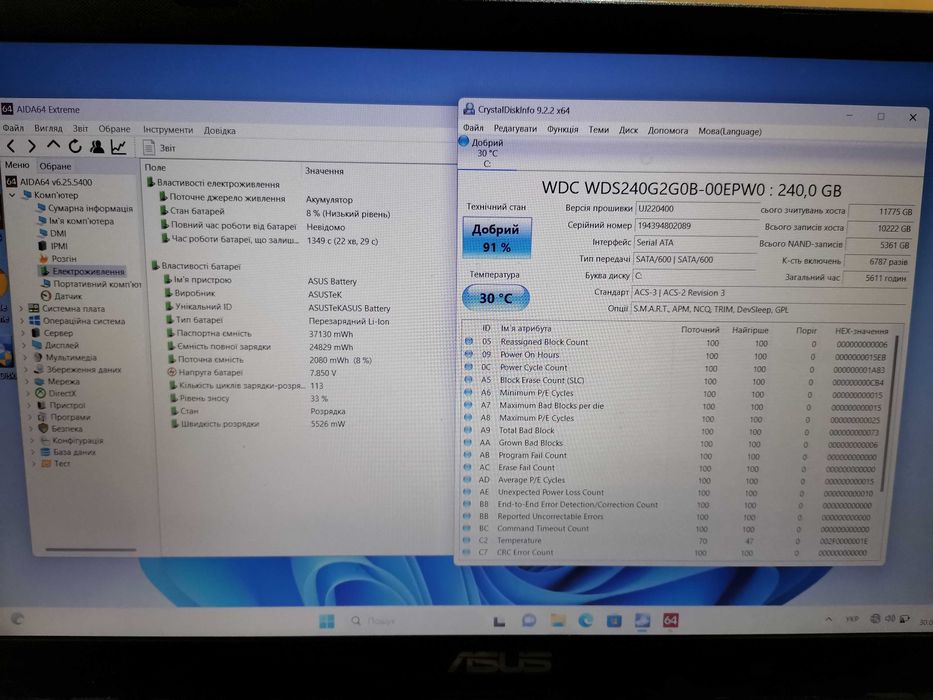Image resolution: width=933 pixels, height=700 pixels.
Task: Click the Звіт report button in AIDA64 toolbar
Action: [159, 148]
